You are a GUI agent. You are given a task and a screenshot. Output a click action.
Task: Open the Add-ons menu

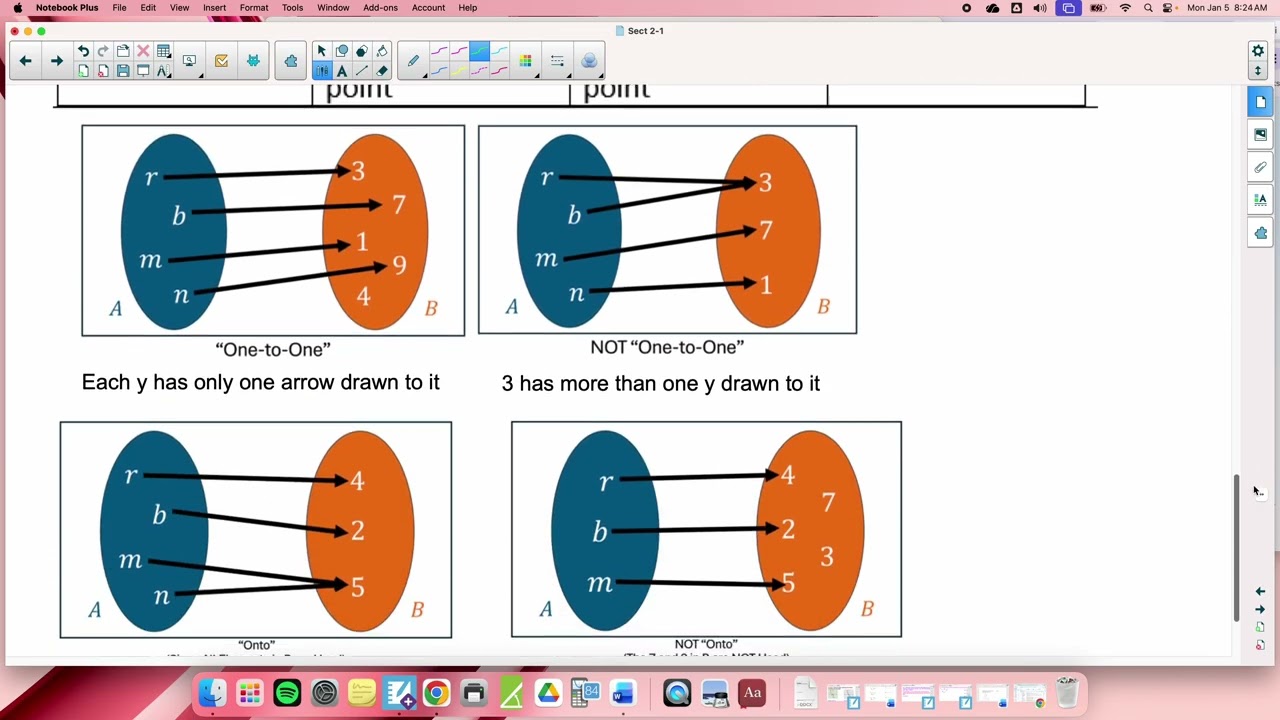pyautogui.click(x=380, y=8)
